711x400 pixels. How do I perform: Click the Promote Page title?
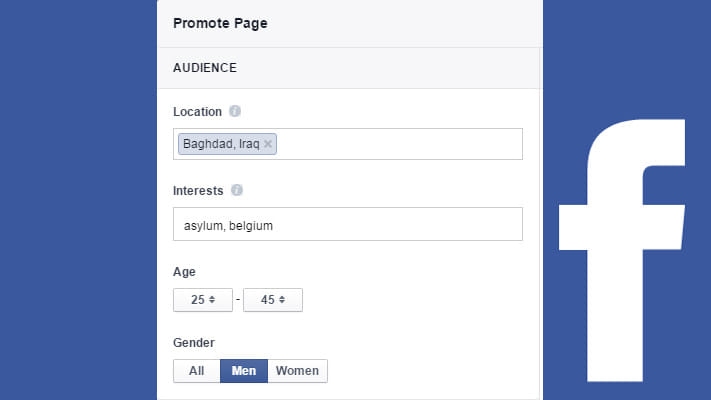pyautogui.click(x=220, y=23)
